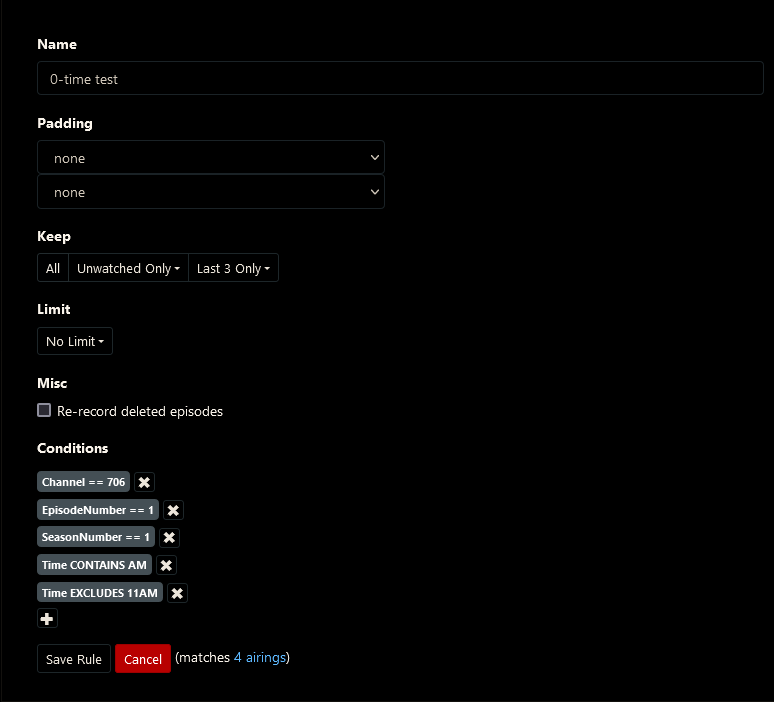The width and height of the screenshot is (774, 702).
Task: Remove the SeasonNumber == 1 condition
Action: point(169,537)
